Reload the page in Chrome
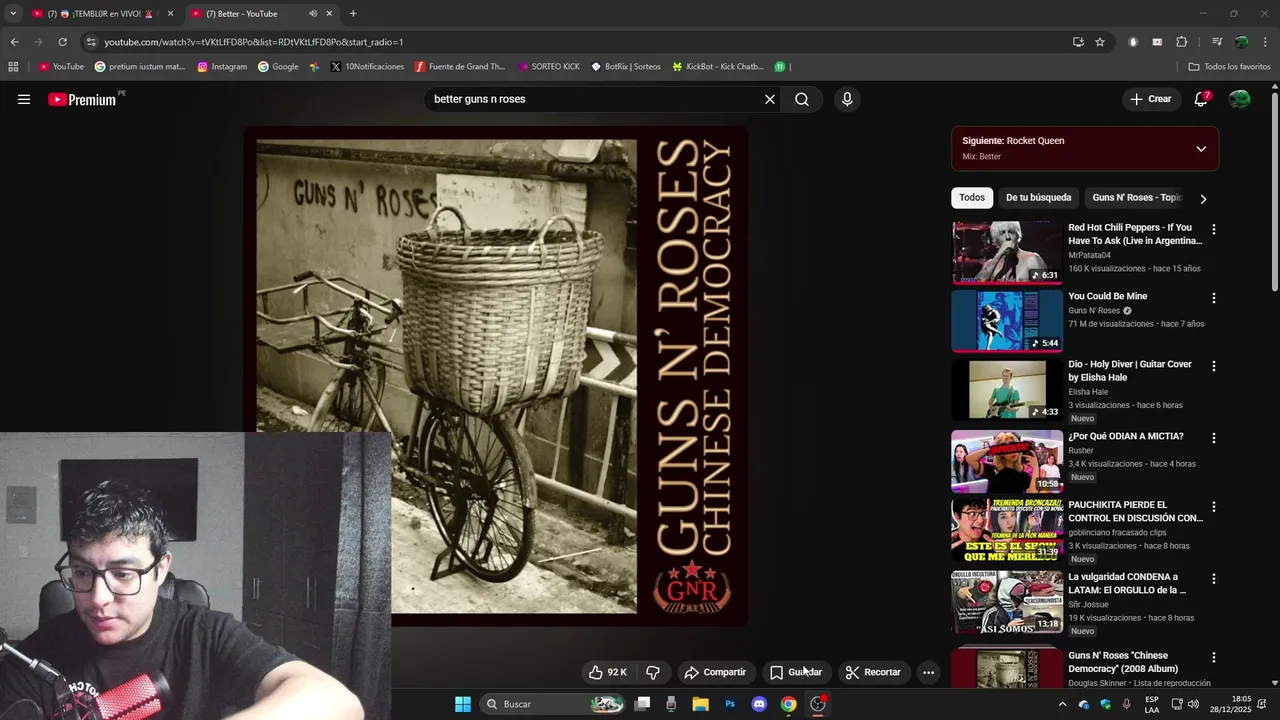1280x720 pixels. 62,42
